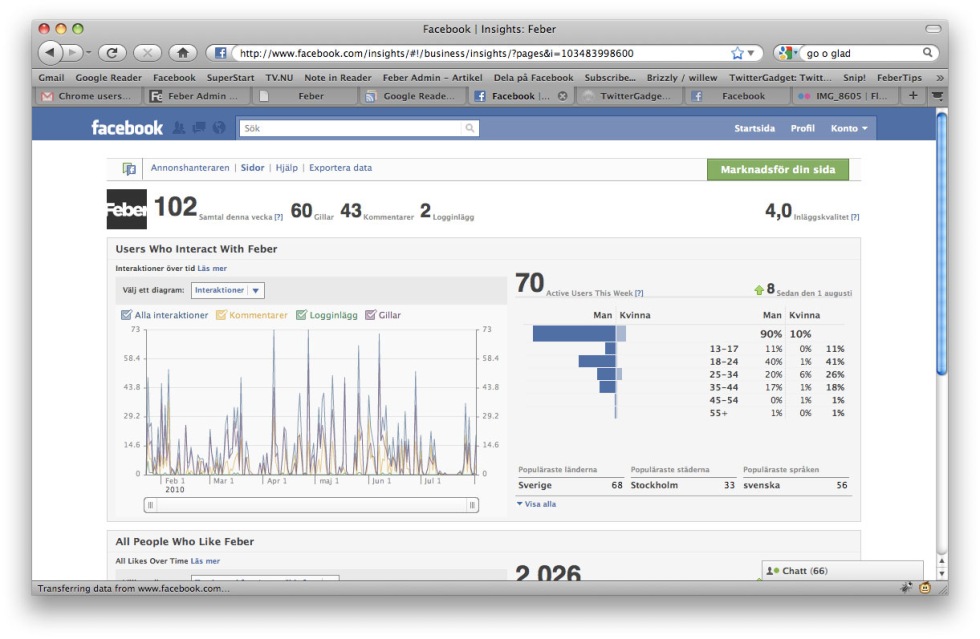Expand the Konto account menu
The image size is (980, 639).
coord(849,128)
